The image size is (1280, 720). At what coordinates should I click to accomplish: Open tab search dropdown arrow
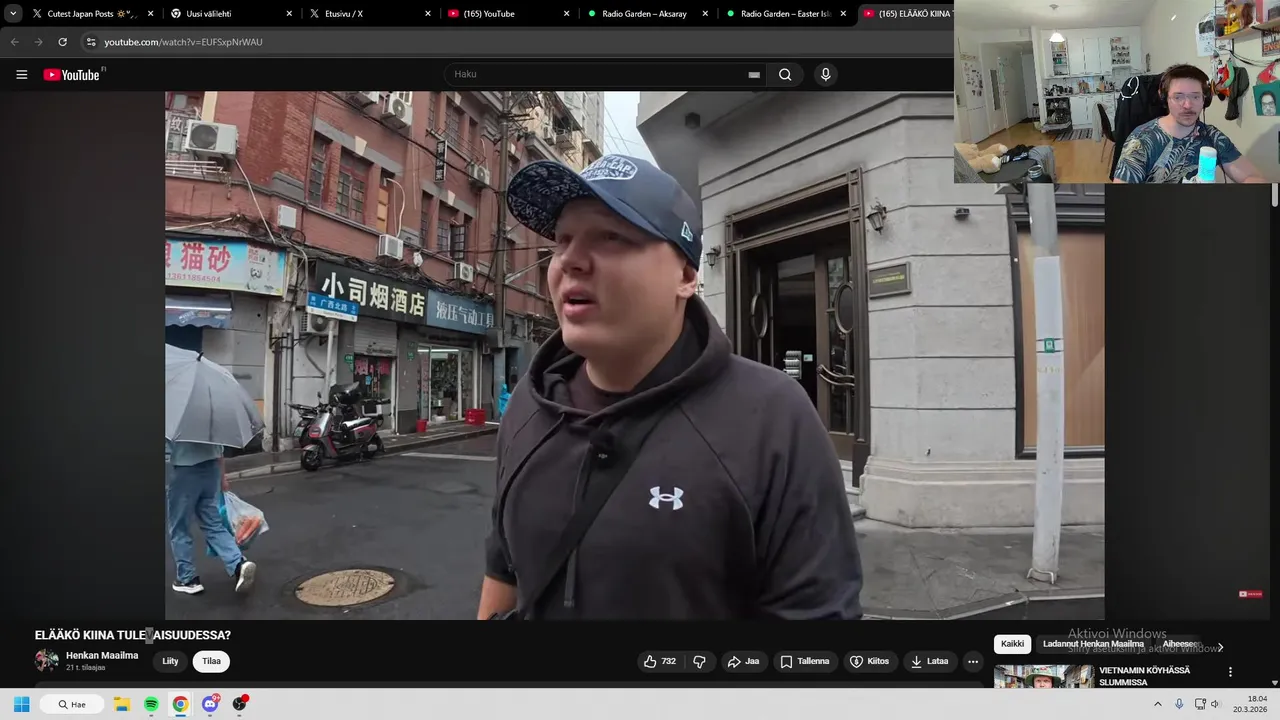[x=13, y=14]
